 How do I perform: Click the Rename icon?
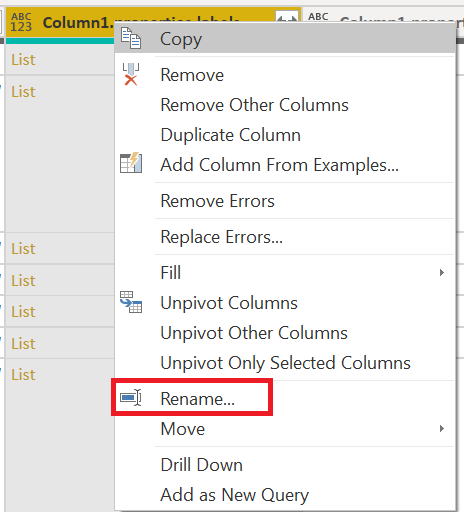[x=131, y=398]
